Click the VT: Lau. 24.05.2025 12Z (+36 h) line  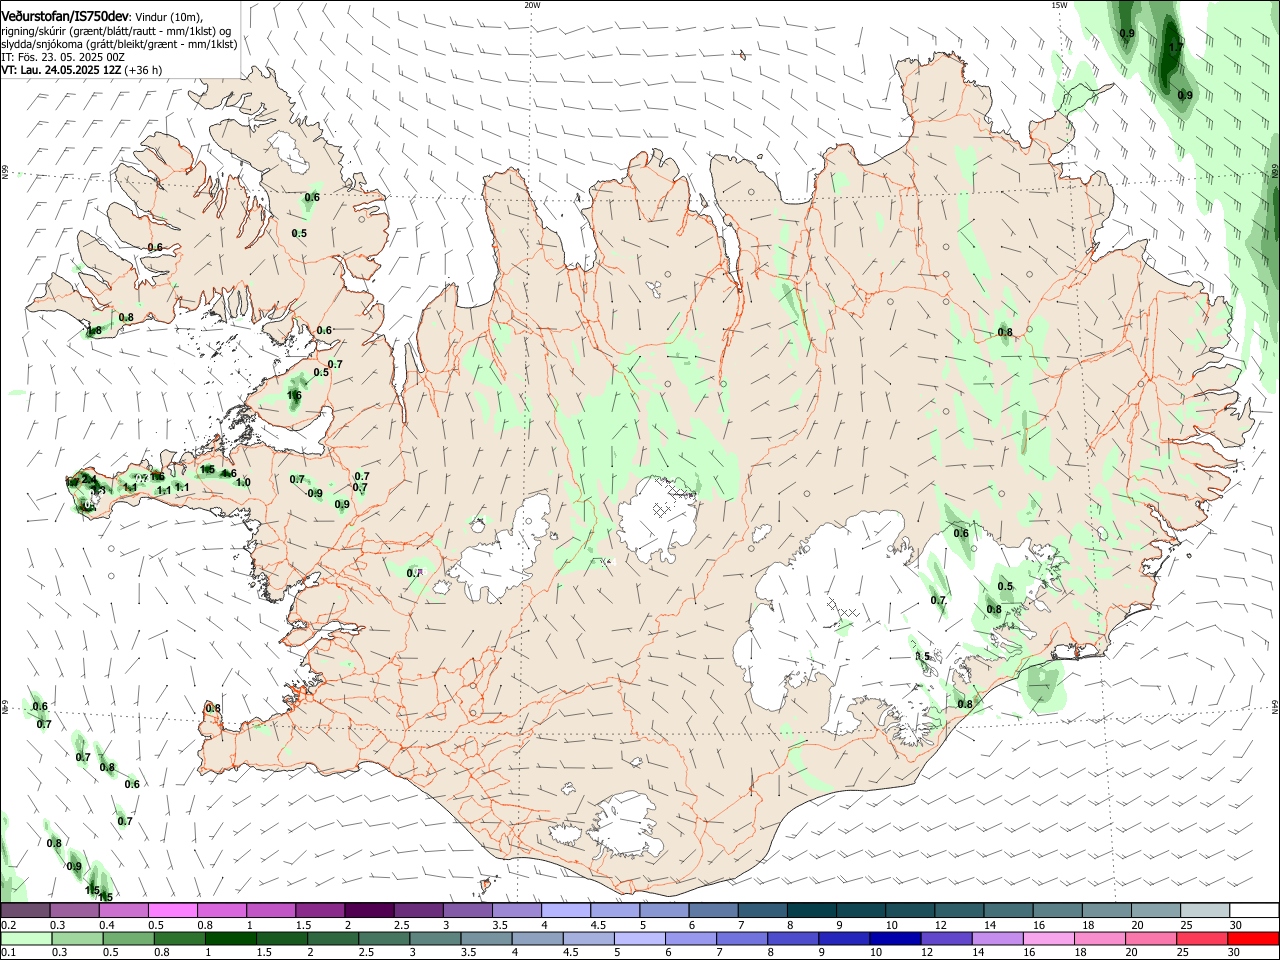point(81,70)
